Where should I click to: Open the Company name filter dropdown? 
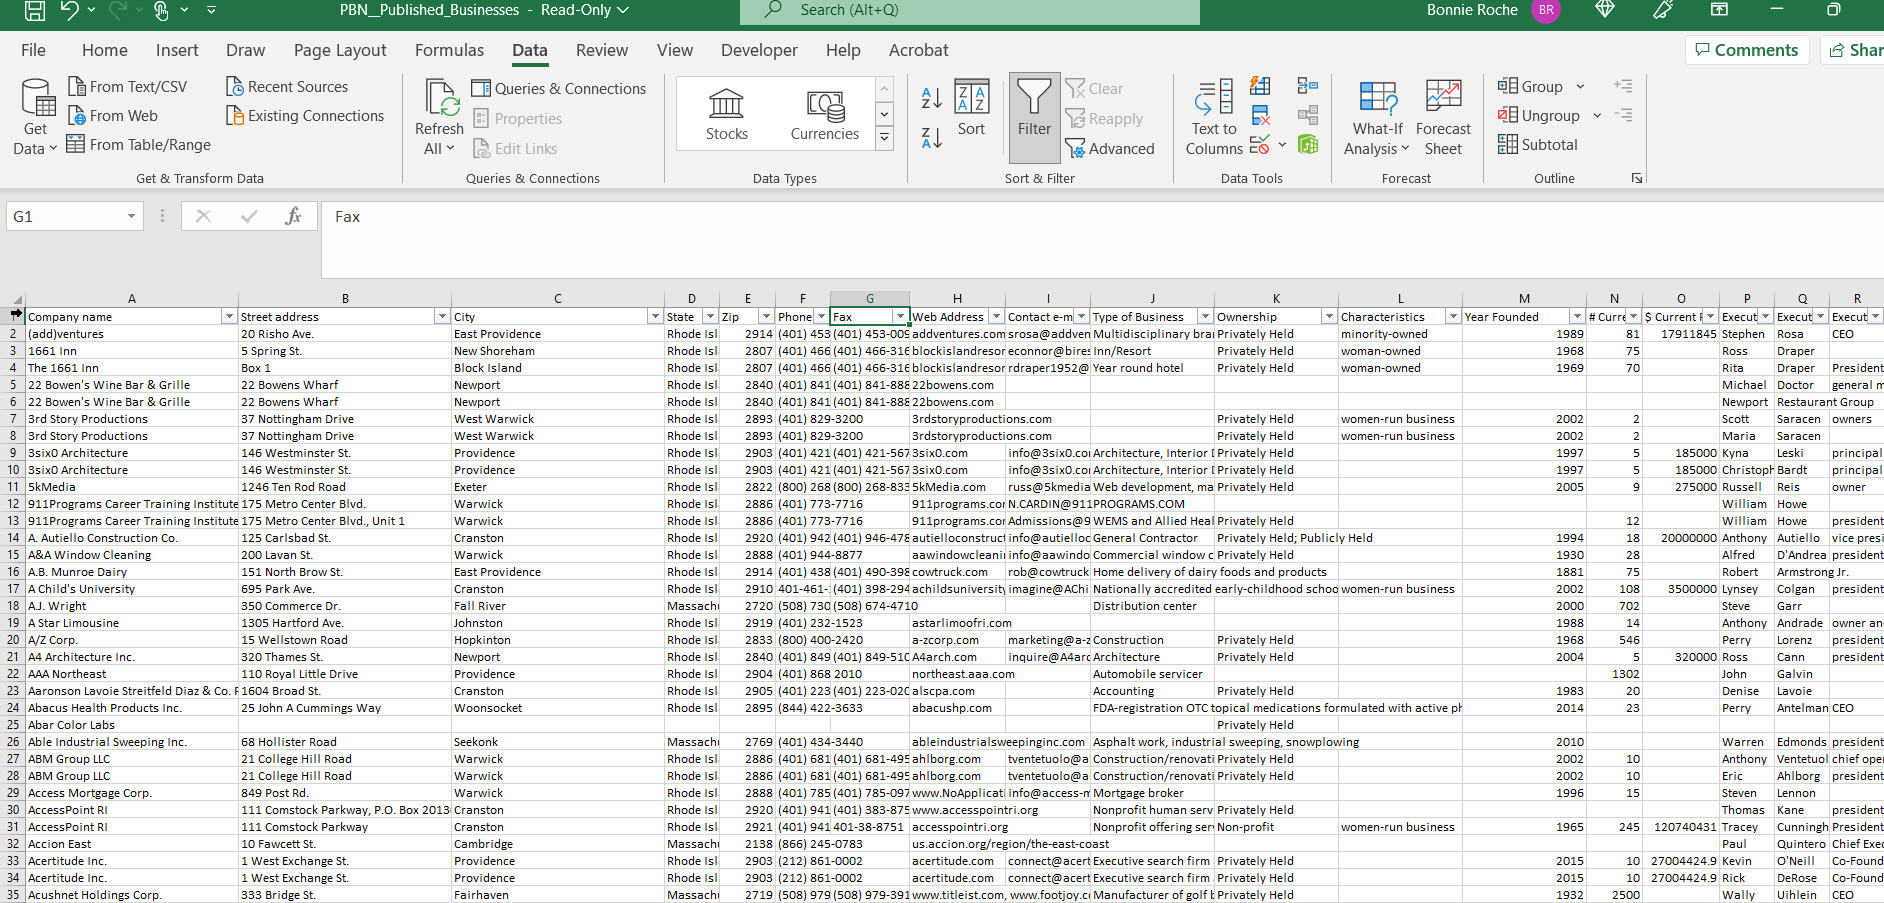click(x=229, y=317)
